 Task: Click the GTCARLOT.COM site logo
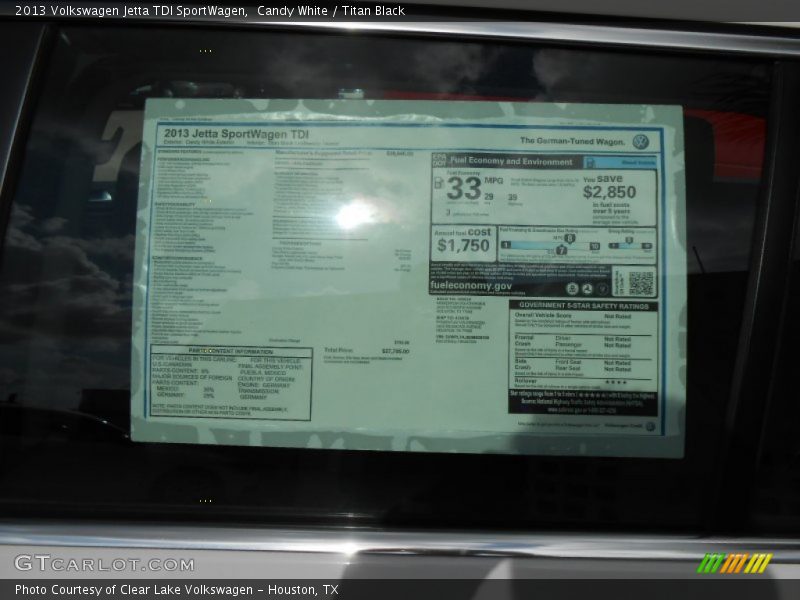pos(104,564)
